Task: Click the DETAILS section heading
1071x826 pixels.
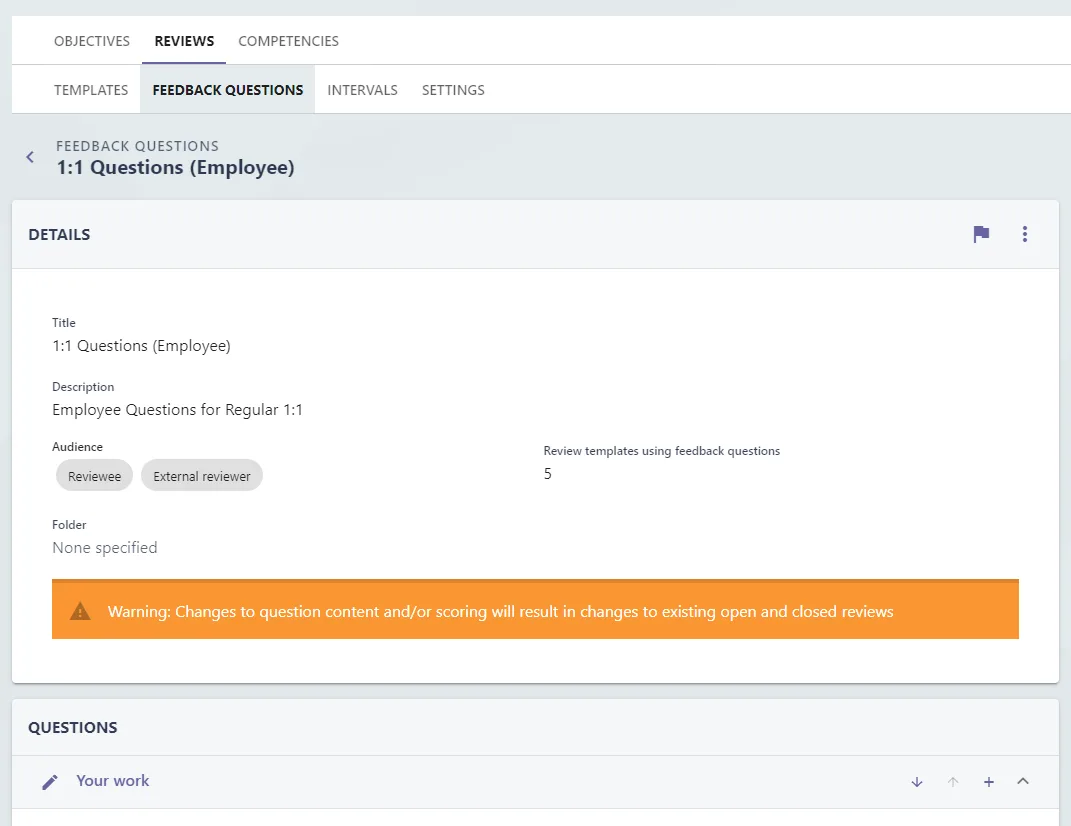Action: [x=59, y=234]
